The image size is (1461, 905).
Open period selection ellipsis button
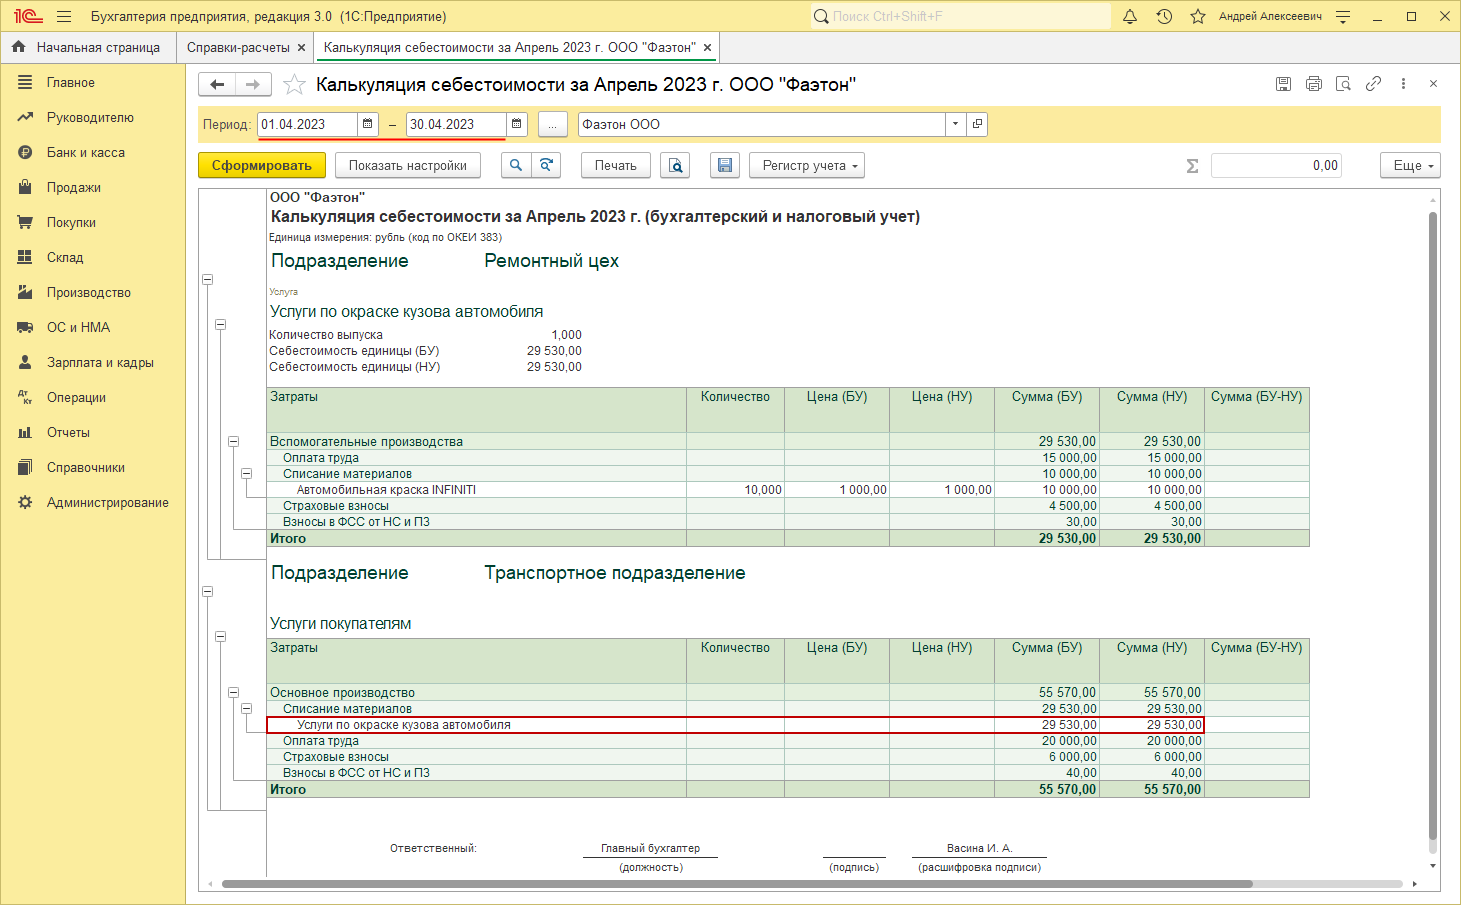point(552,124)
